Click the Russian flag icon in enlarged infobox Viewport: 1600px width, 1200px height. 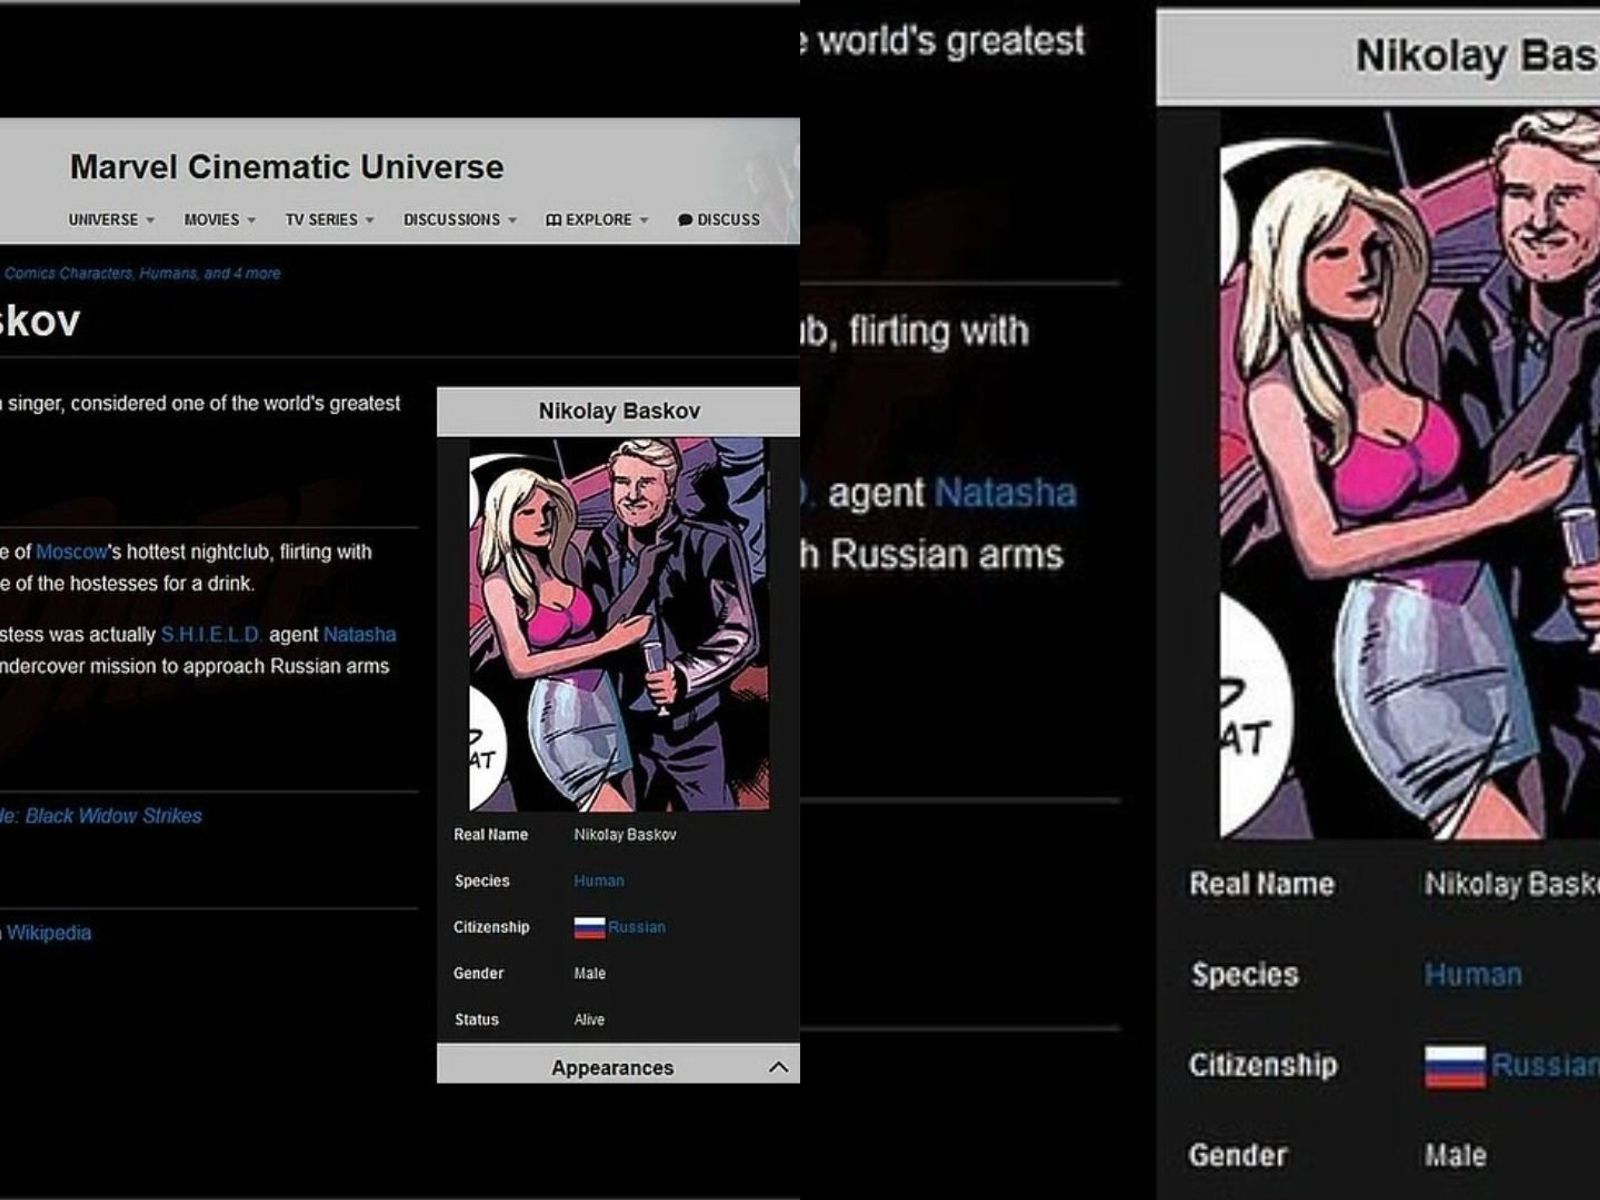[1455, 1066]
